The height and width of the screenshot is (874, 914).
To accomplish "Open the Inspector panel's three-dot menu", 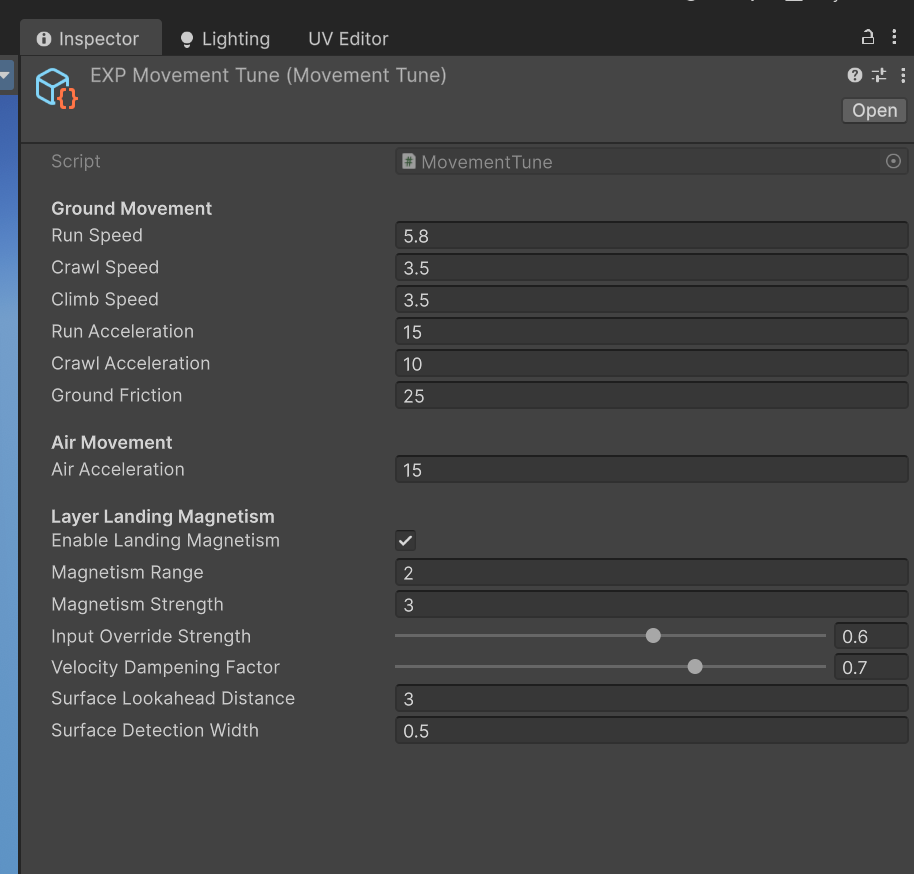I will click(894, 37).
